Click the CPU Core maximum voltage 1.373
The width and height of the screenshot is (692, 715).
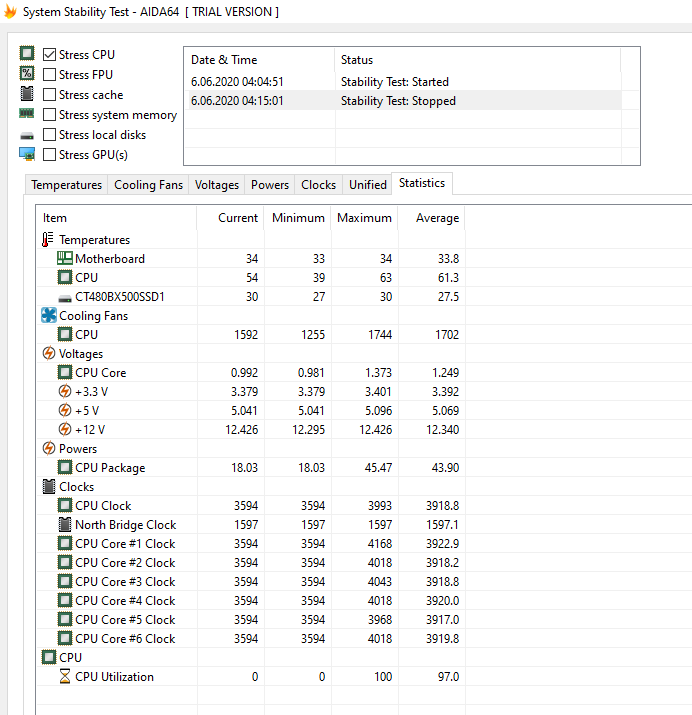click(378, 373)
